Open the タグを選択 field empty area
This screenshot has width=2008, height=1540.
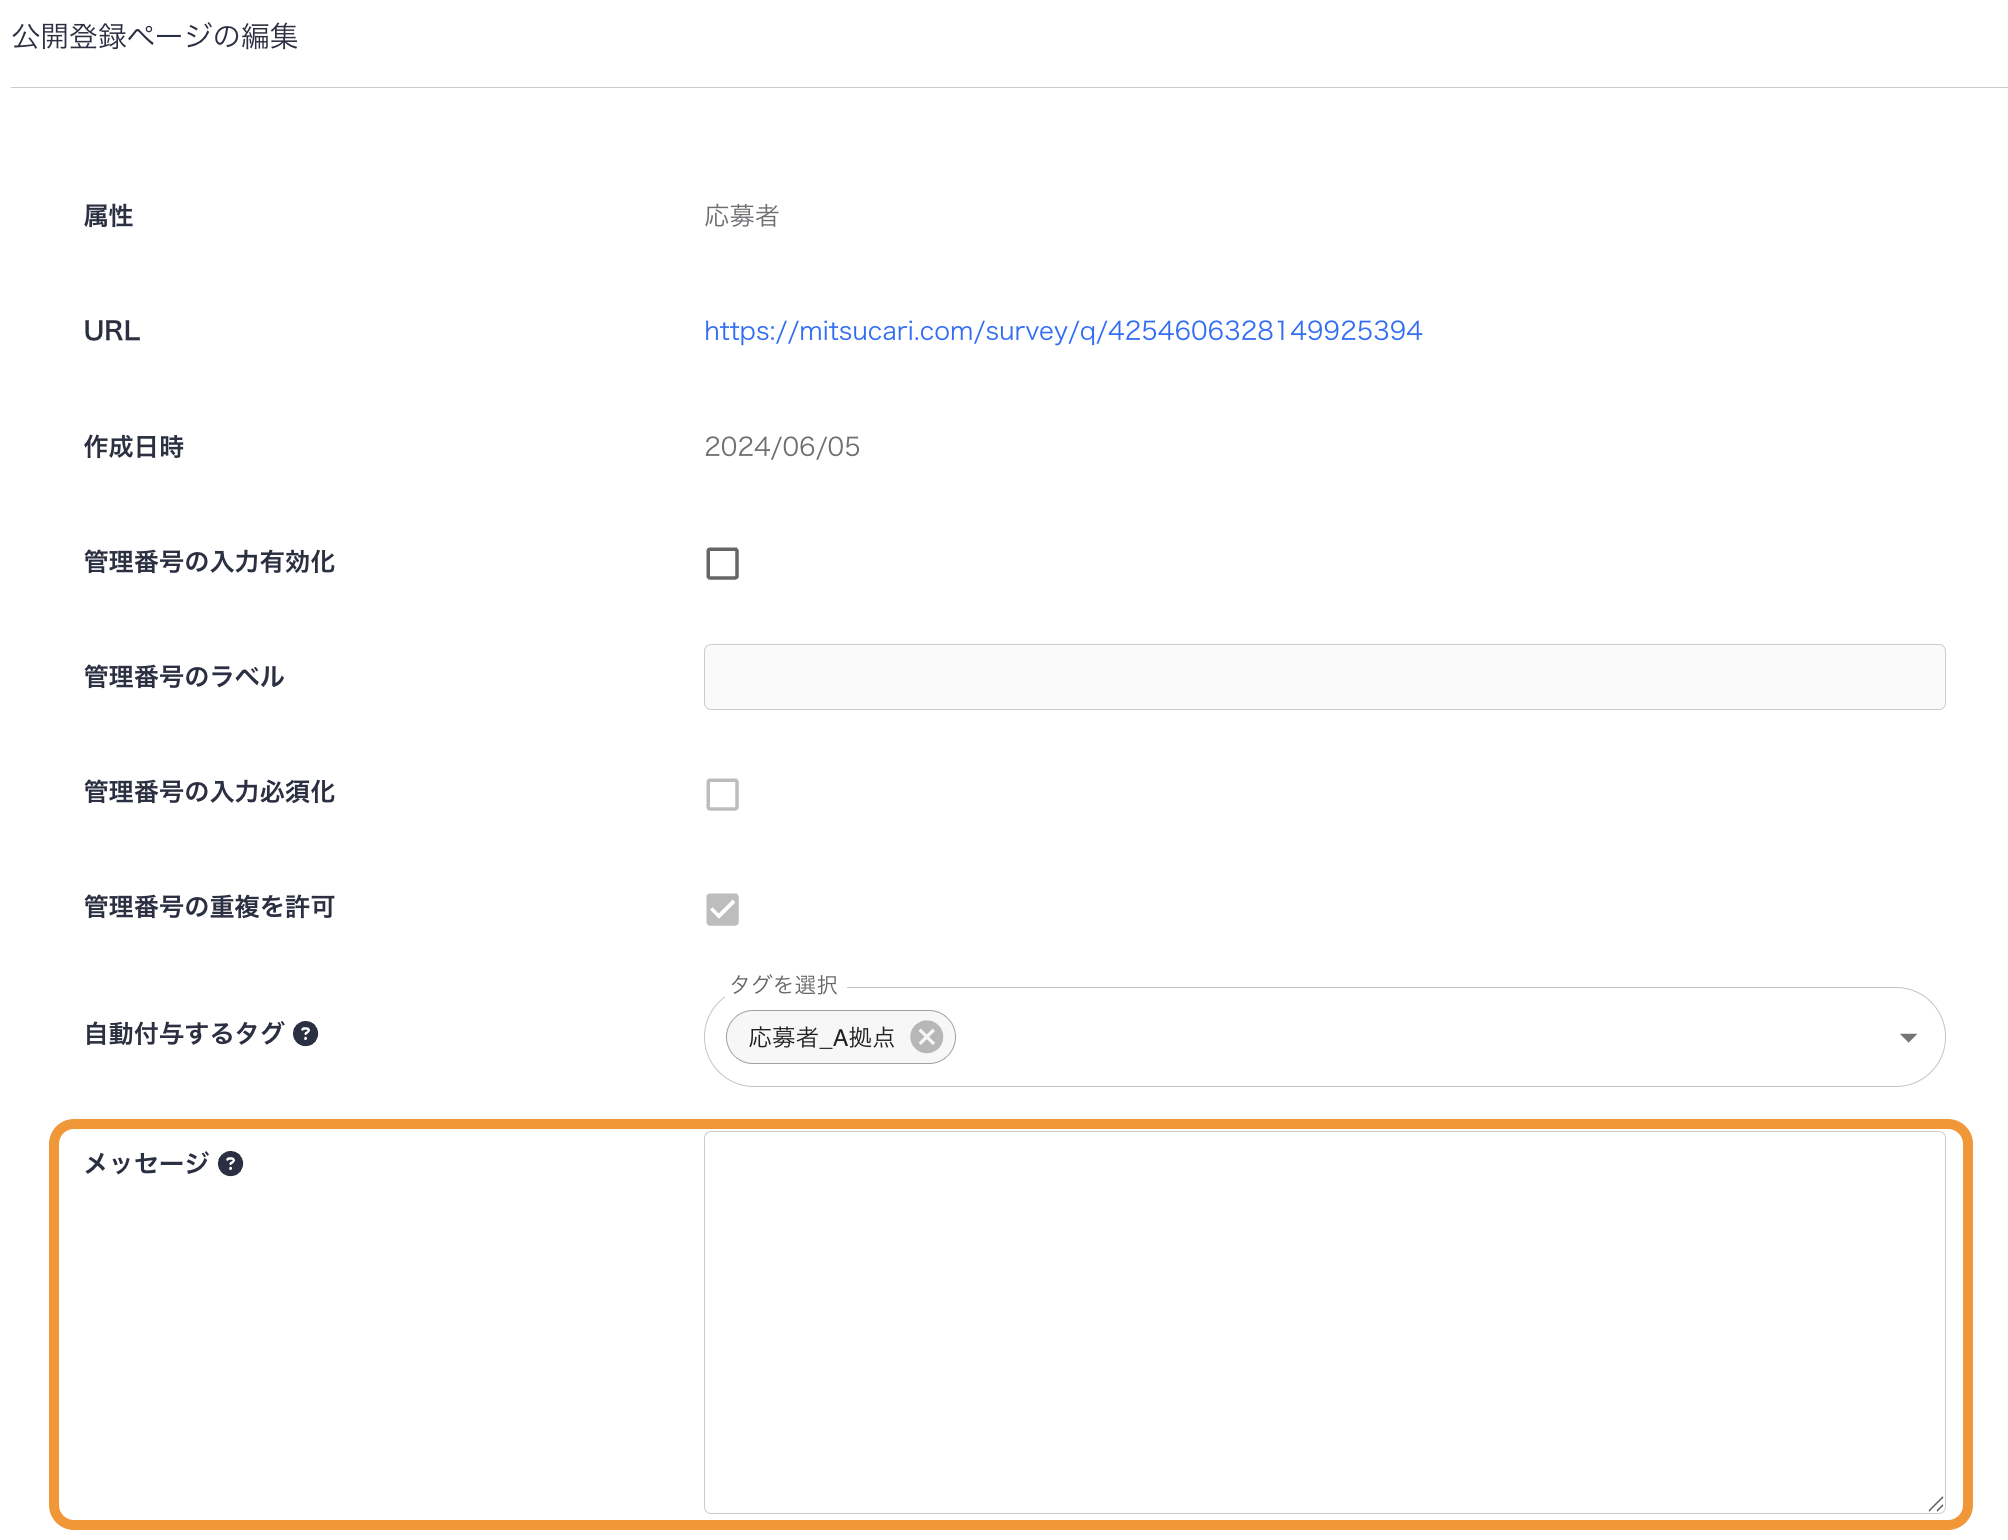point(1400,1038)
